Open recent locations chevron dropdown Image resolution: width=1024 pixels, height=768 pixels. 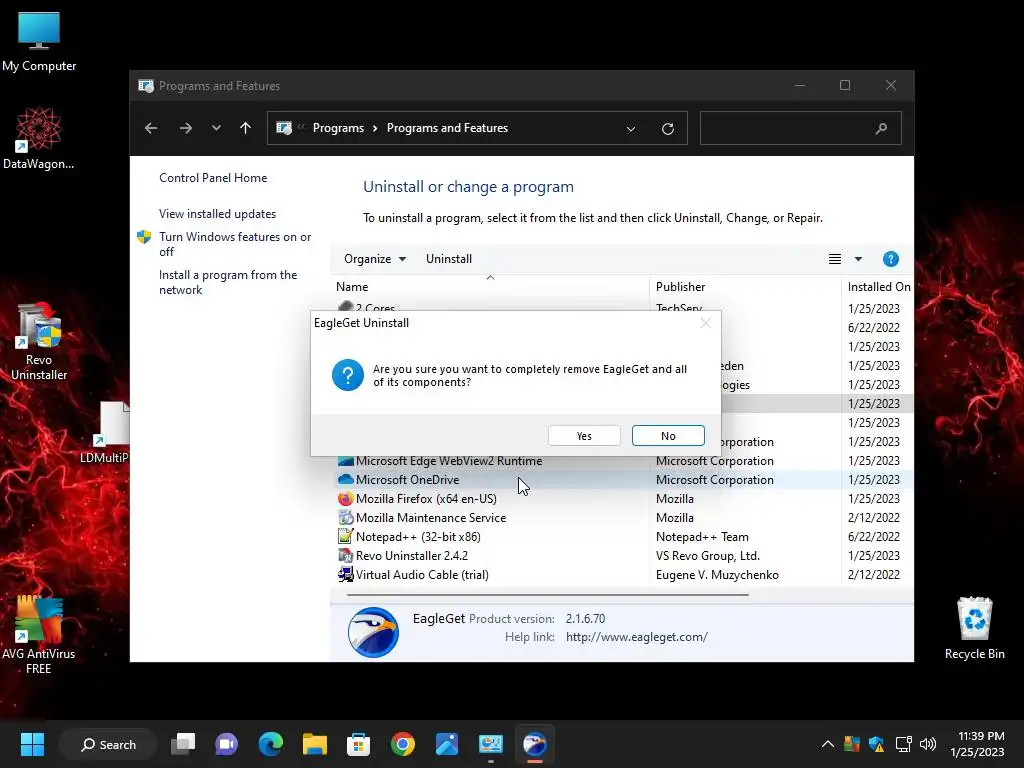click(x=216, y=128)
